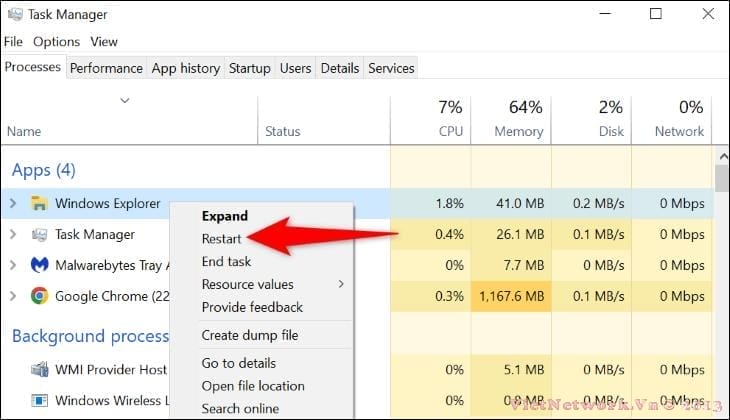Viewport: 730px width, 420px height.
Task: Click the vertical scrollbar thumb
Action: click(721, 178)
